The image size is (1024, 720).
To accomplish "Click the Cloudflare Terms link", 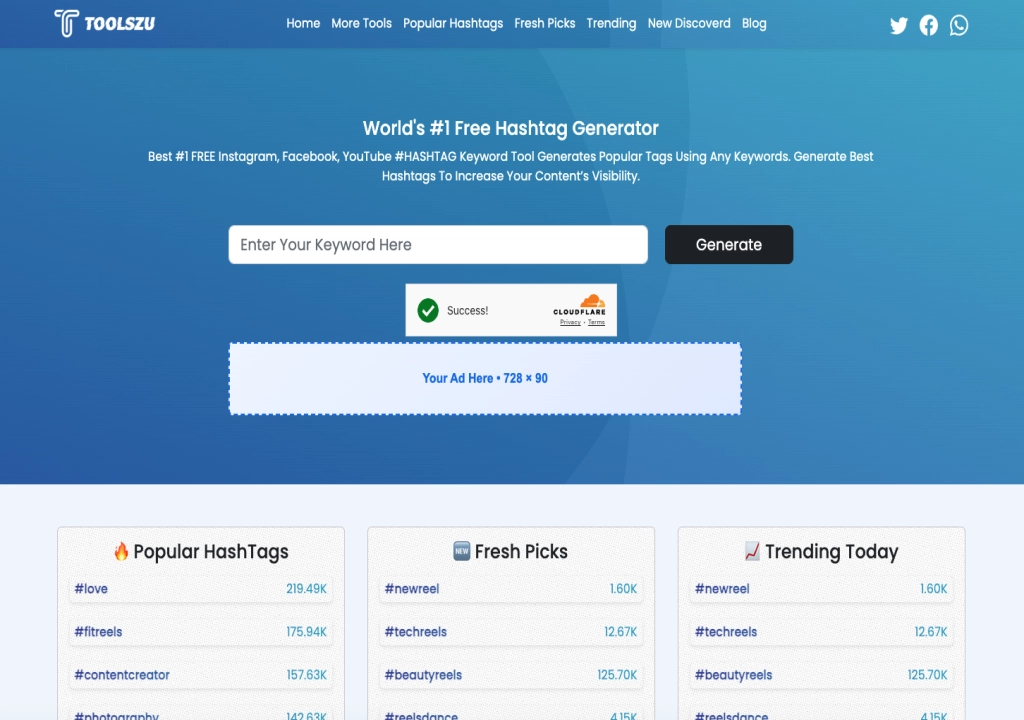I will tap(596, 322).
